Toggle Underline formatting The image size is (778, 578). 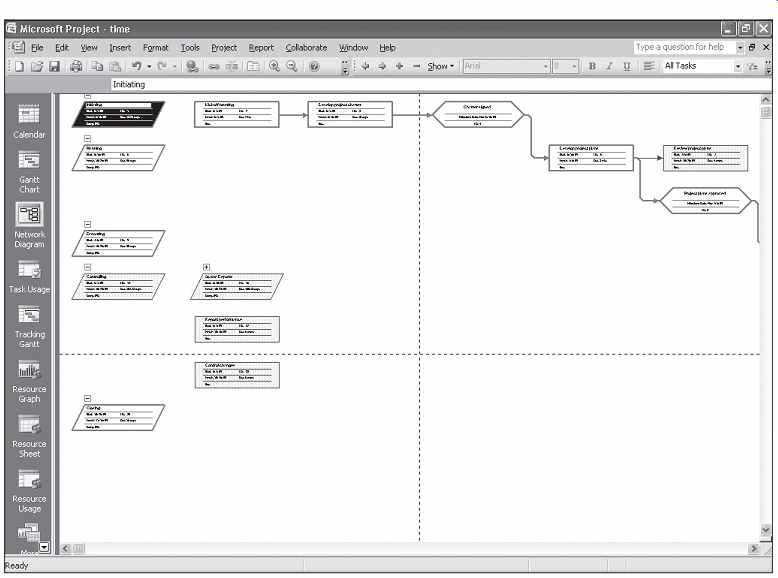pos(627,66)
